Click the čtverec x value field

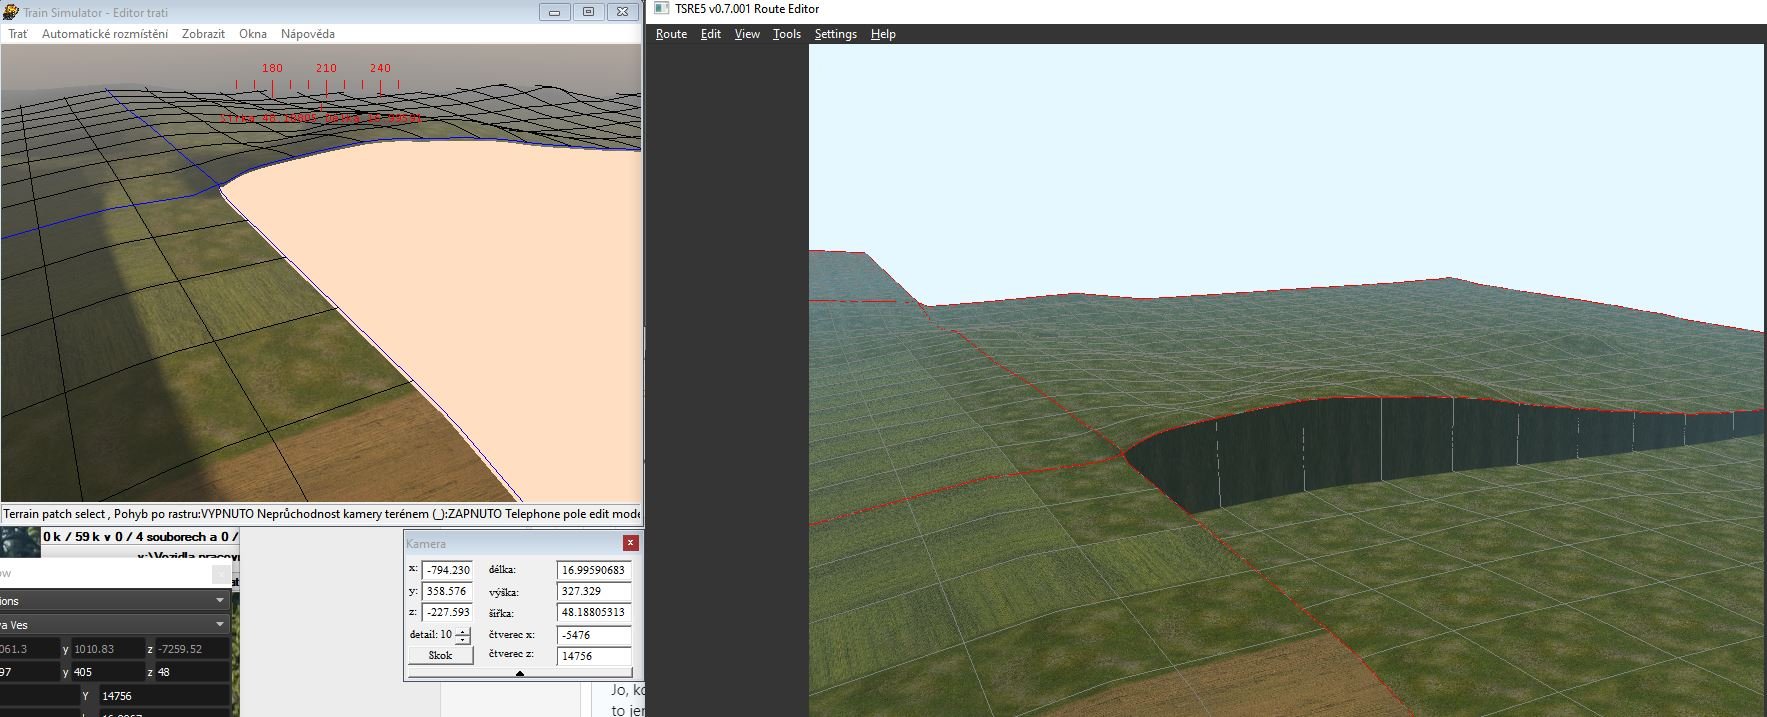594,635
